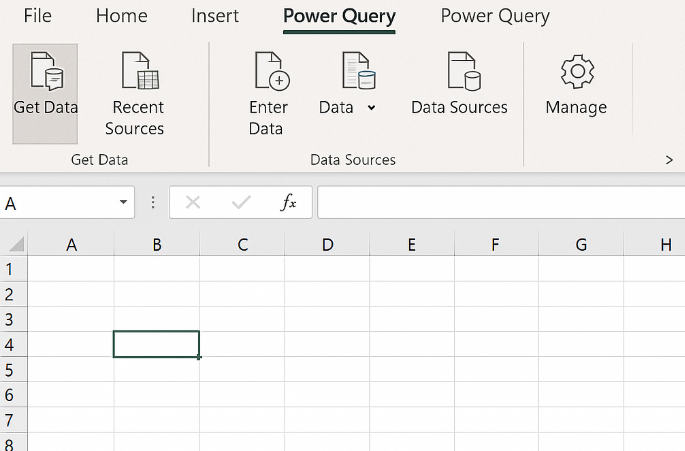Click the Enter Data icon
Screen dimensions: 685x451
(272, 71)
